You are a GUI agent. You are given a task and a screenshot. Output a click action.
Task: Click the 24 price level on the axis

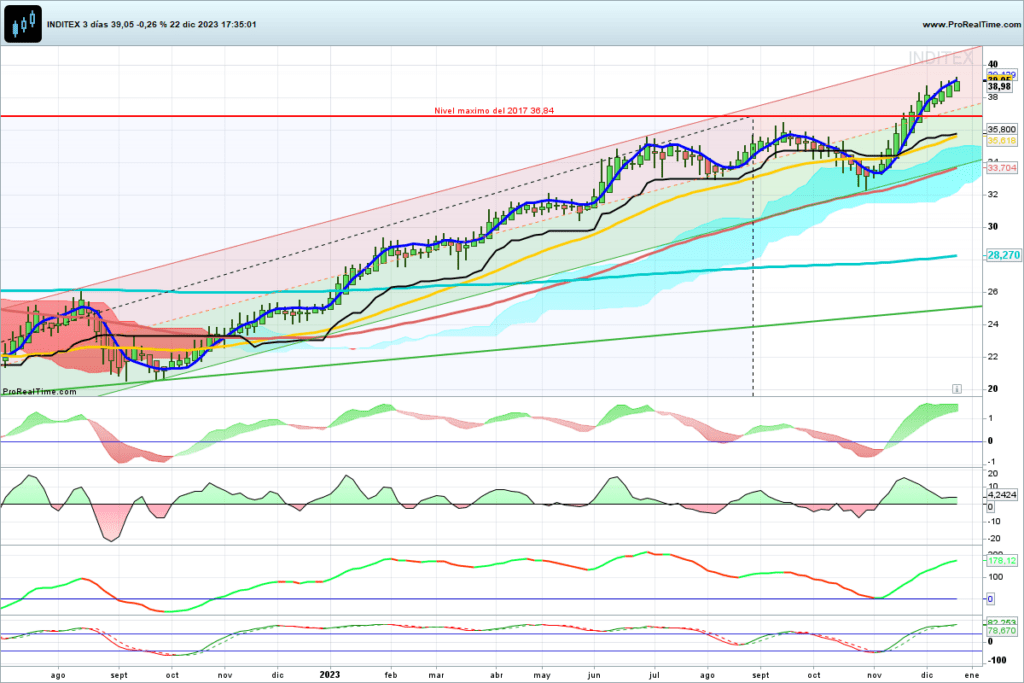coord(993,324)
